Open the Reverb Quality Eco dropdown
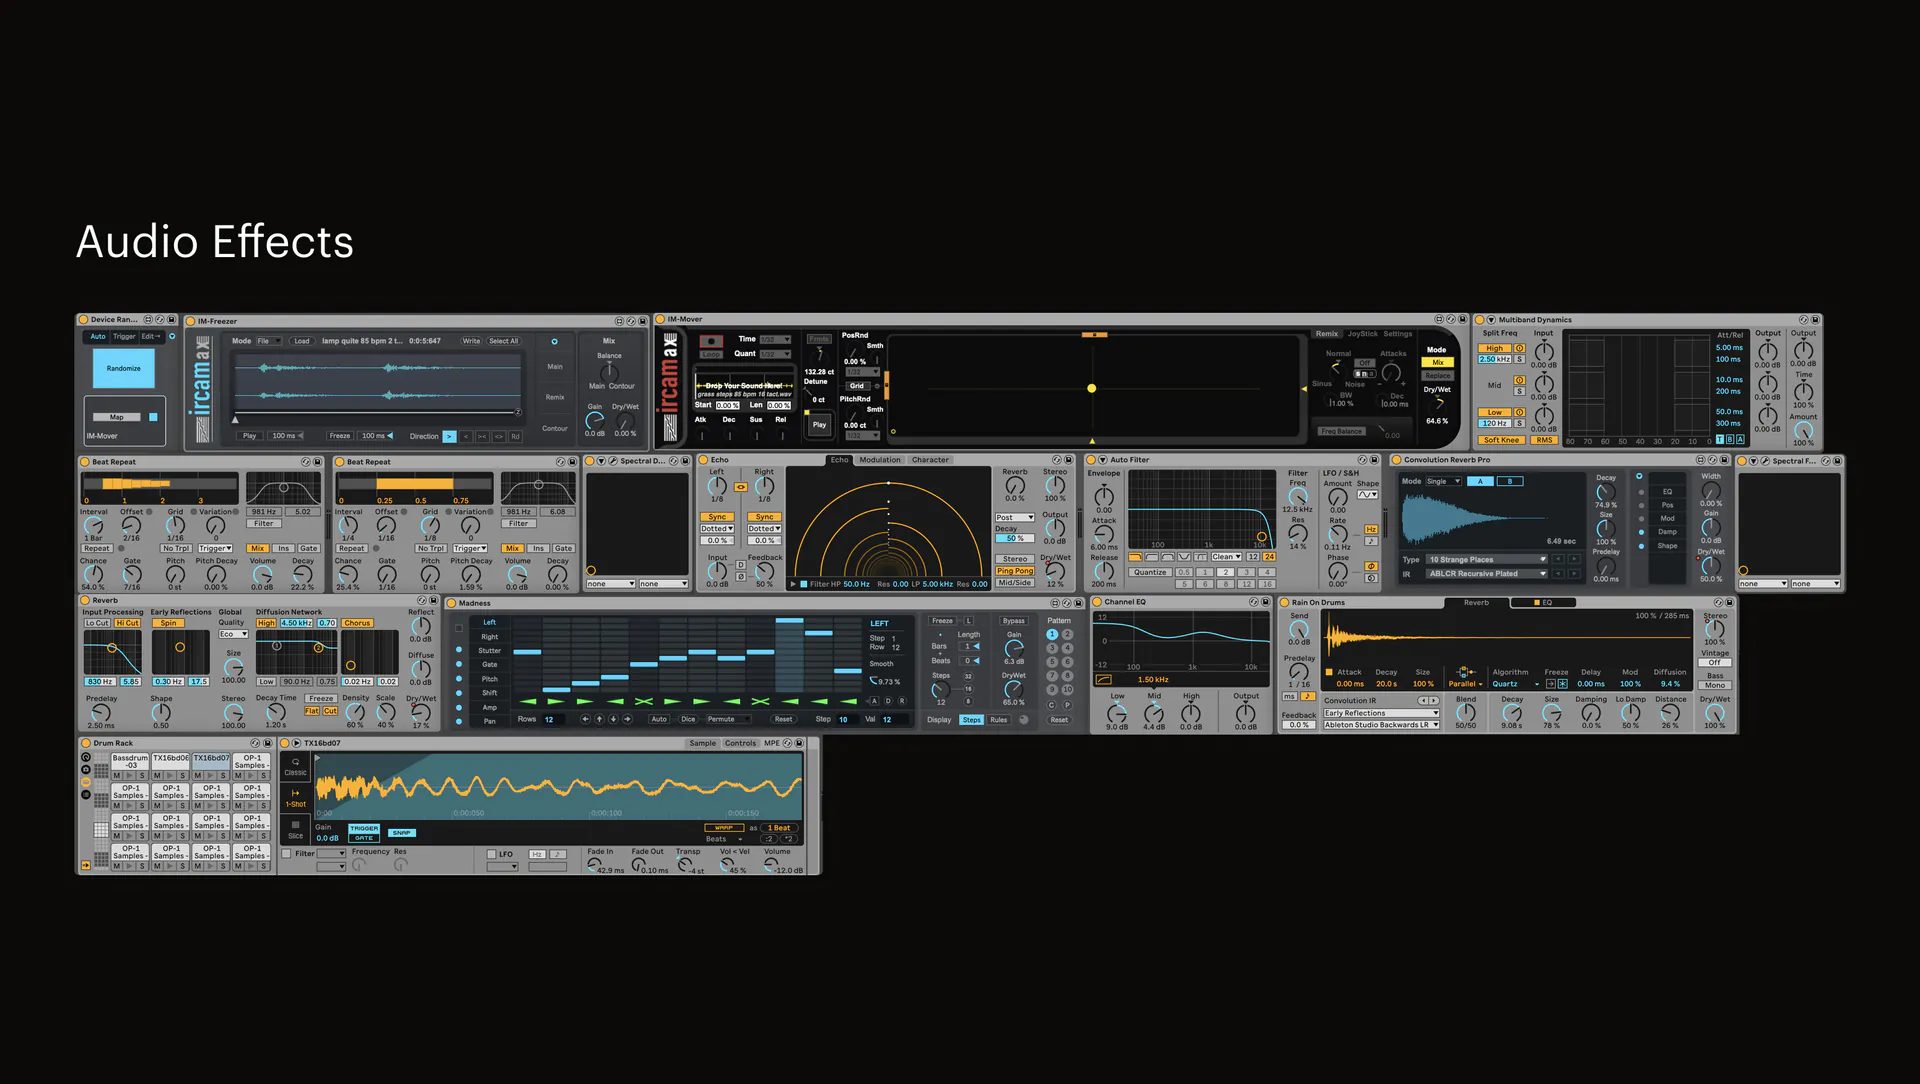The height and width of the screenshot is (1084, 1920). coord(233,634)
